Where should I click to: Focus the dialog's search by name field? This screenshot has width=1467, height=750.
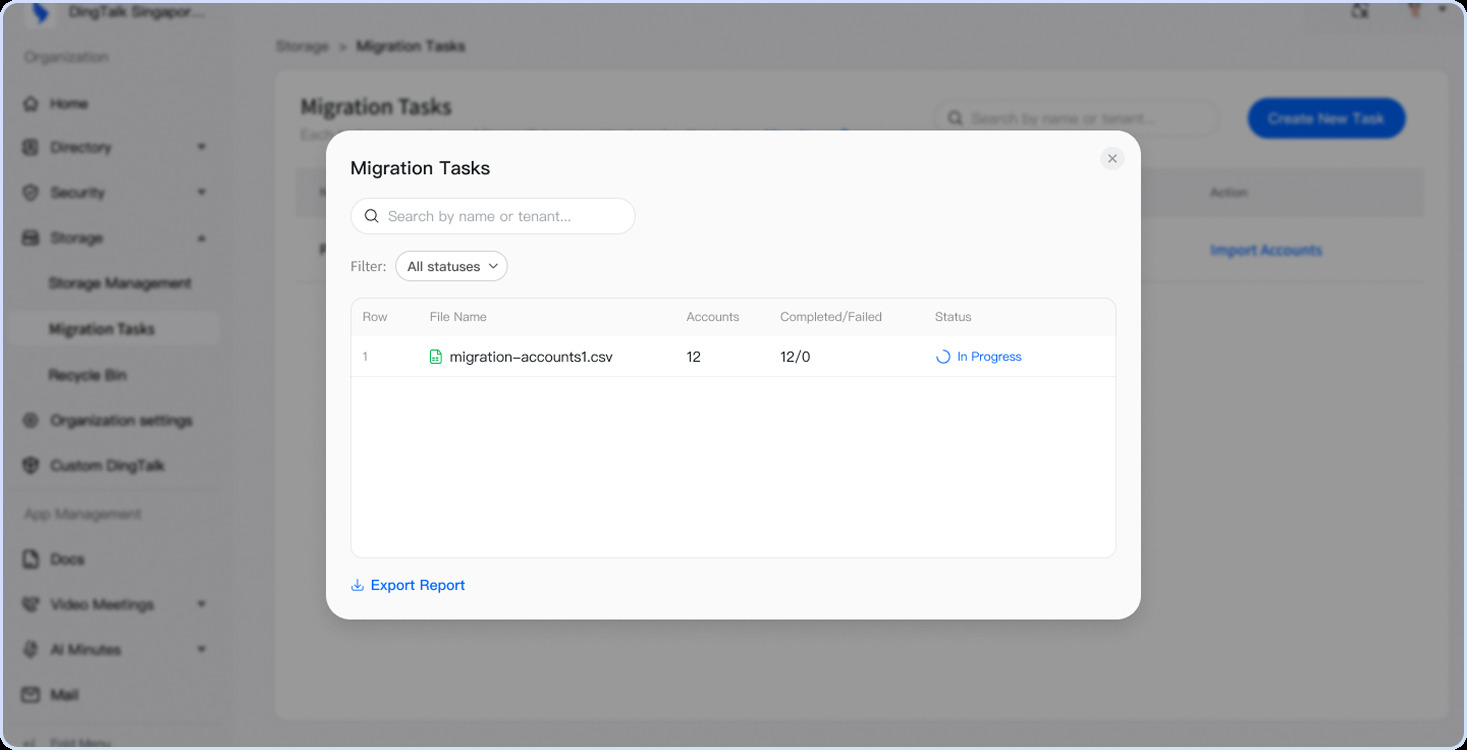coord(493,216)
